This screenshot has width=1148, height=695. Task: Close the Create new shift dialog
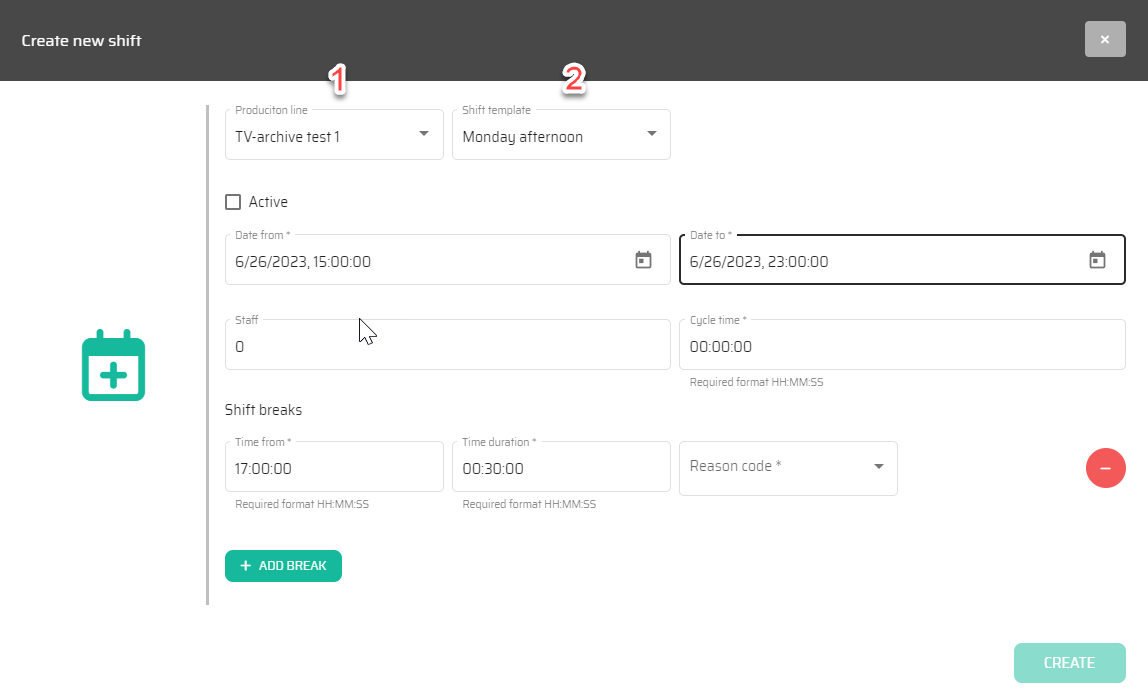1105,40
